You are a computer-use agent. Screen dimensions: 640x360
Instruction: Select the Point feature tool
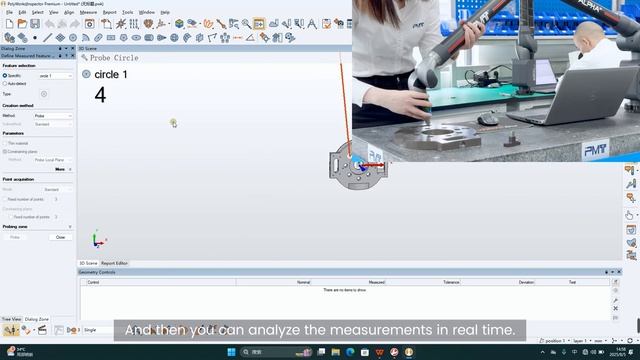[35, 38]
